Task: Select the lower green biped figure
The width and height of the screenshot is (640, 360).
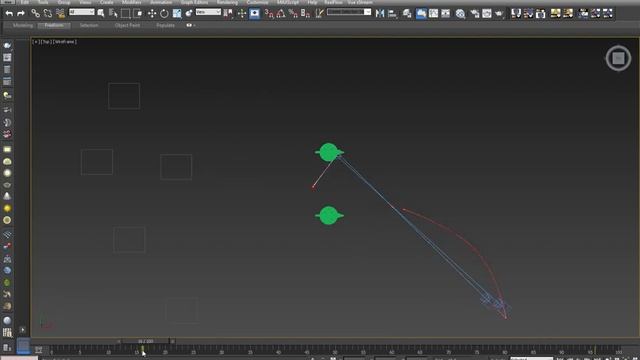Action: [x=329, y=216]
